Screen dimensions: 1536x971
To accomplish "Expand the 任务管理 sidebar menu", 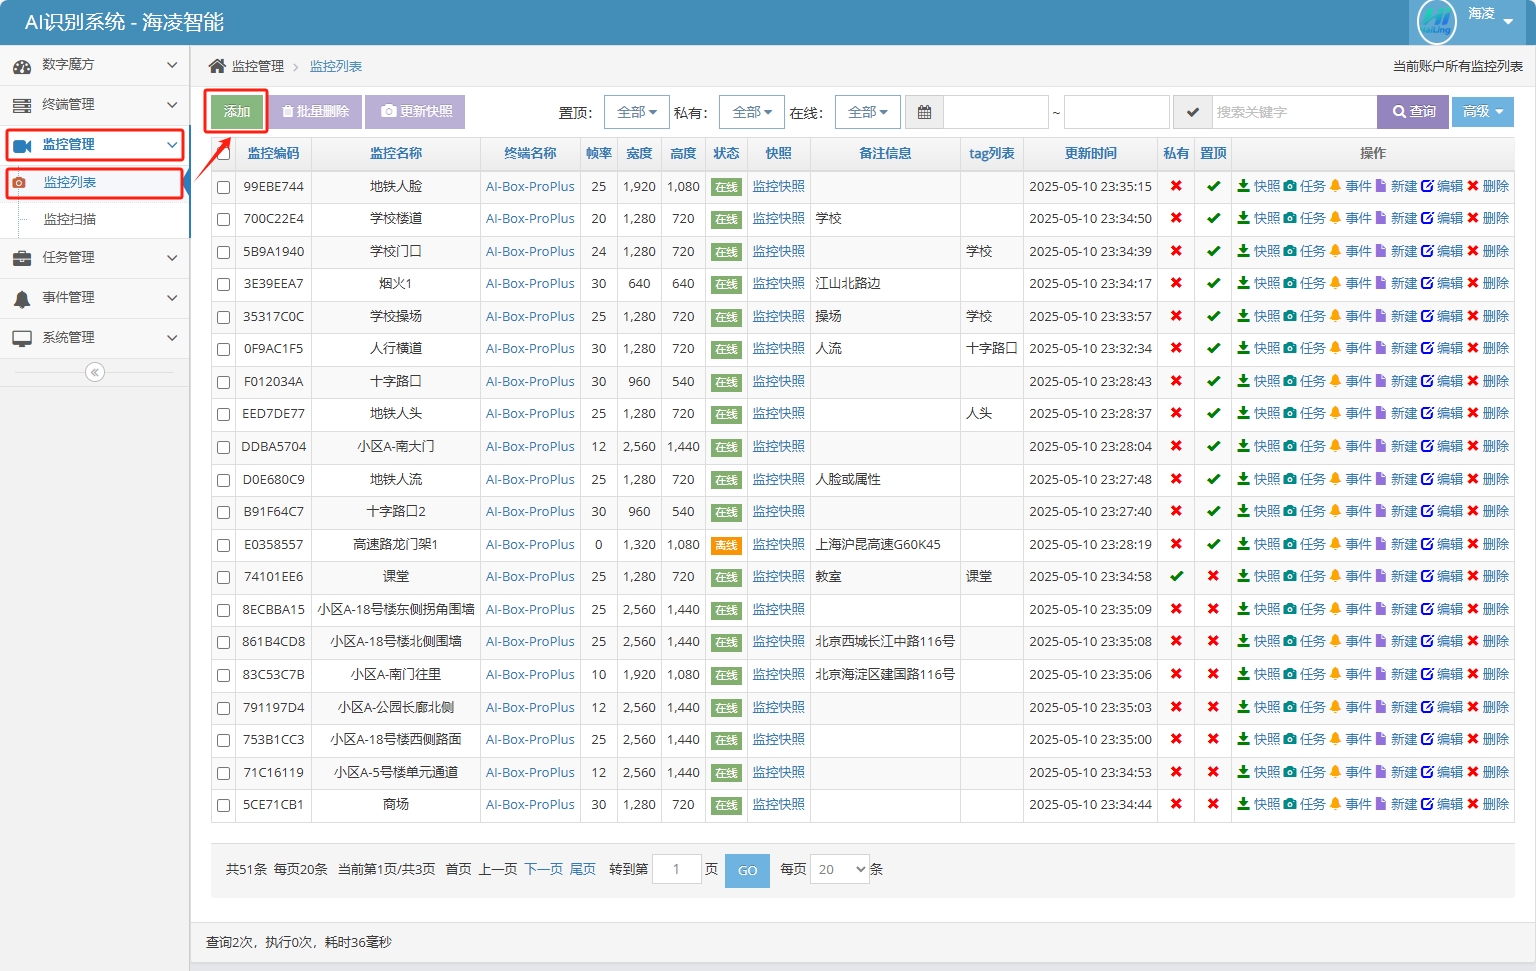I will [94, 258].
